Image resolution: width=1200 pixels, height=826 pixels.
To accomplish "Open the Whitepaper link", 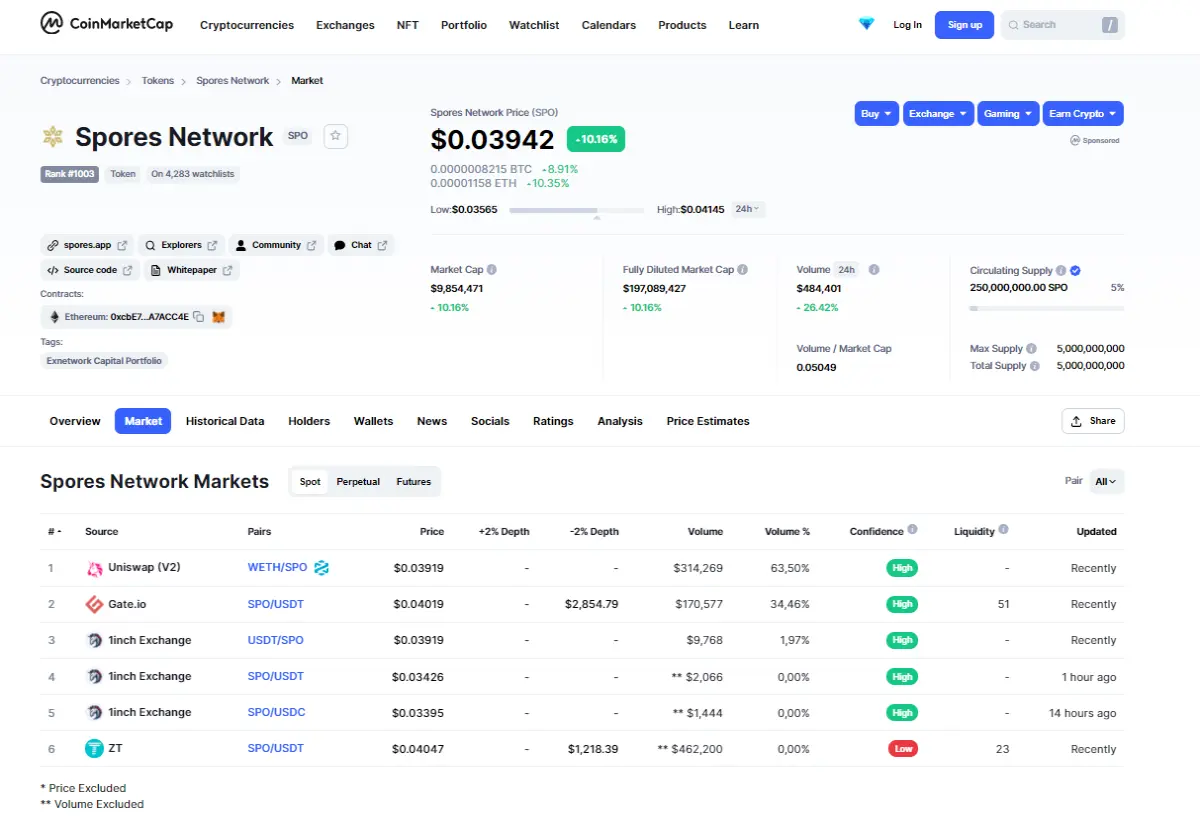I will point(192,270).
